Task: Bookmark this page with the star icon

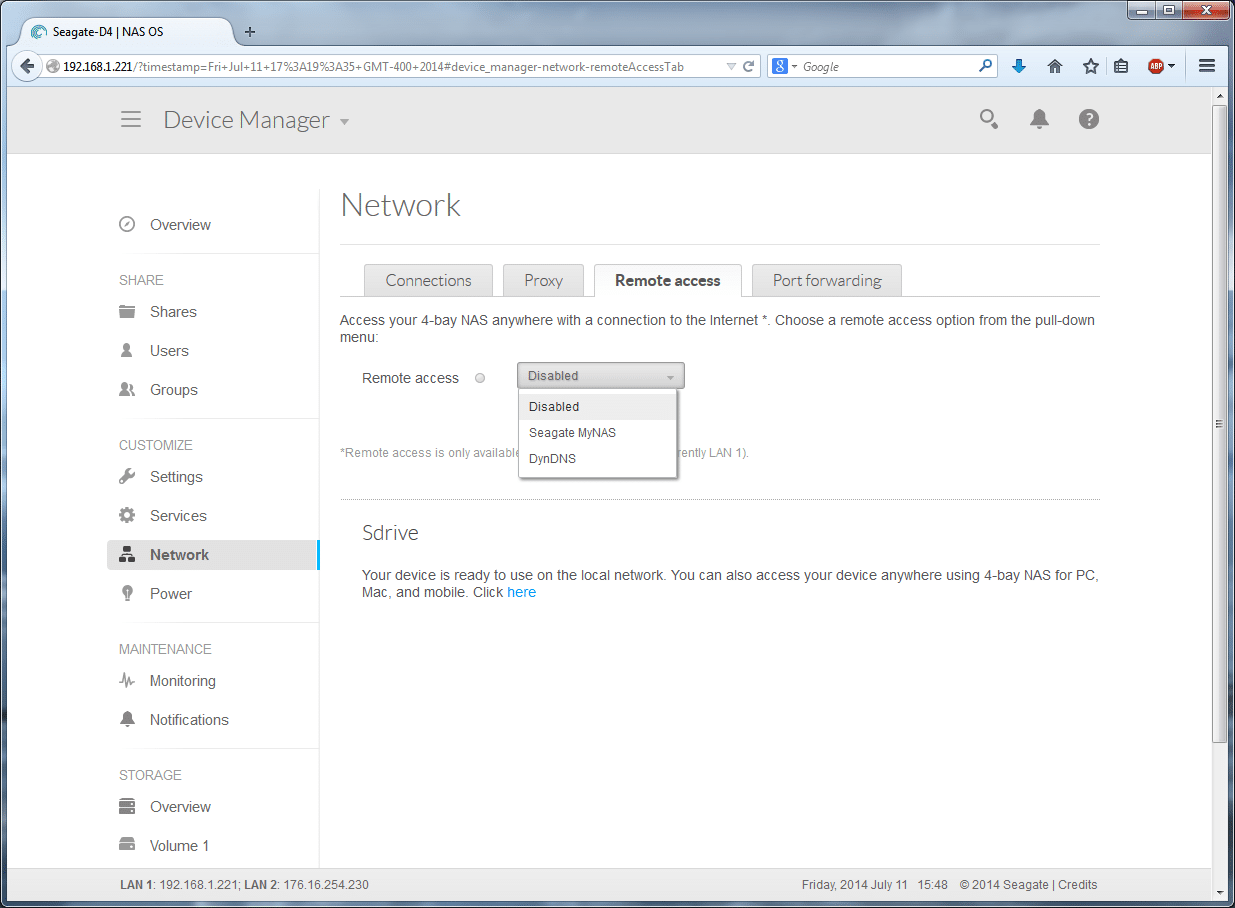Action: (1090, 67)
